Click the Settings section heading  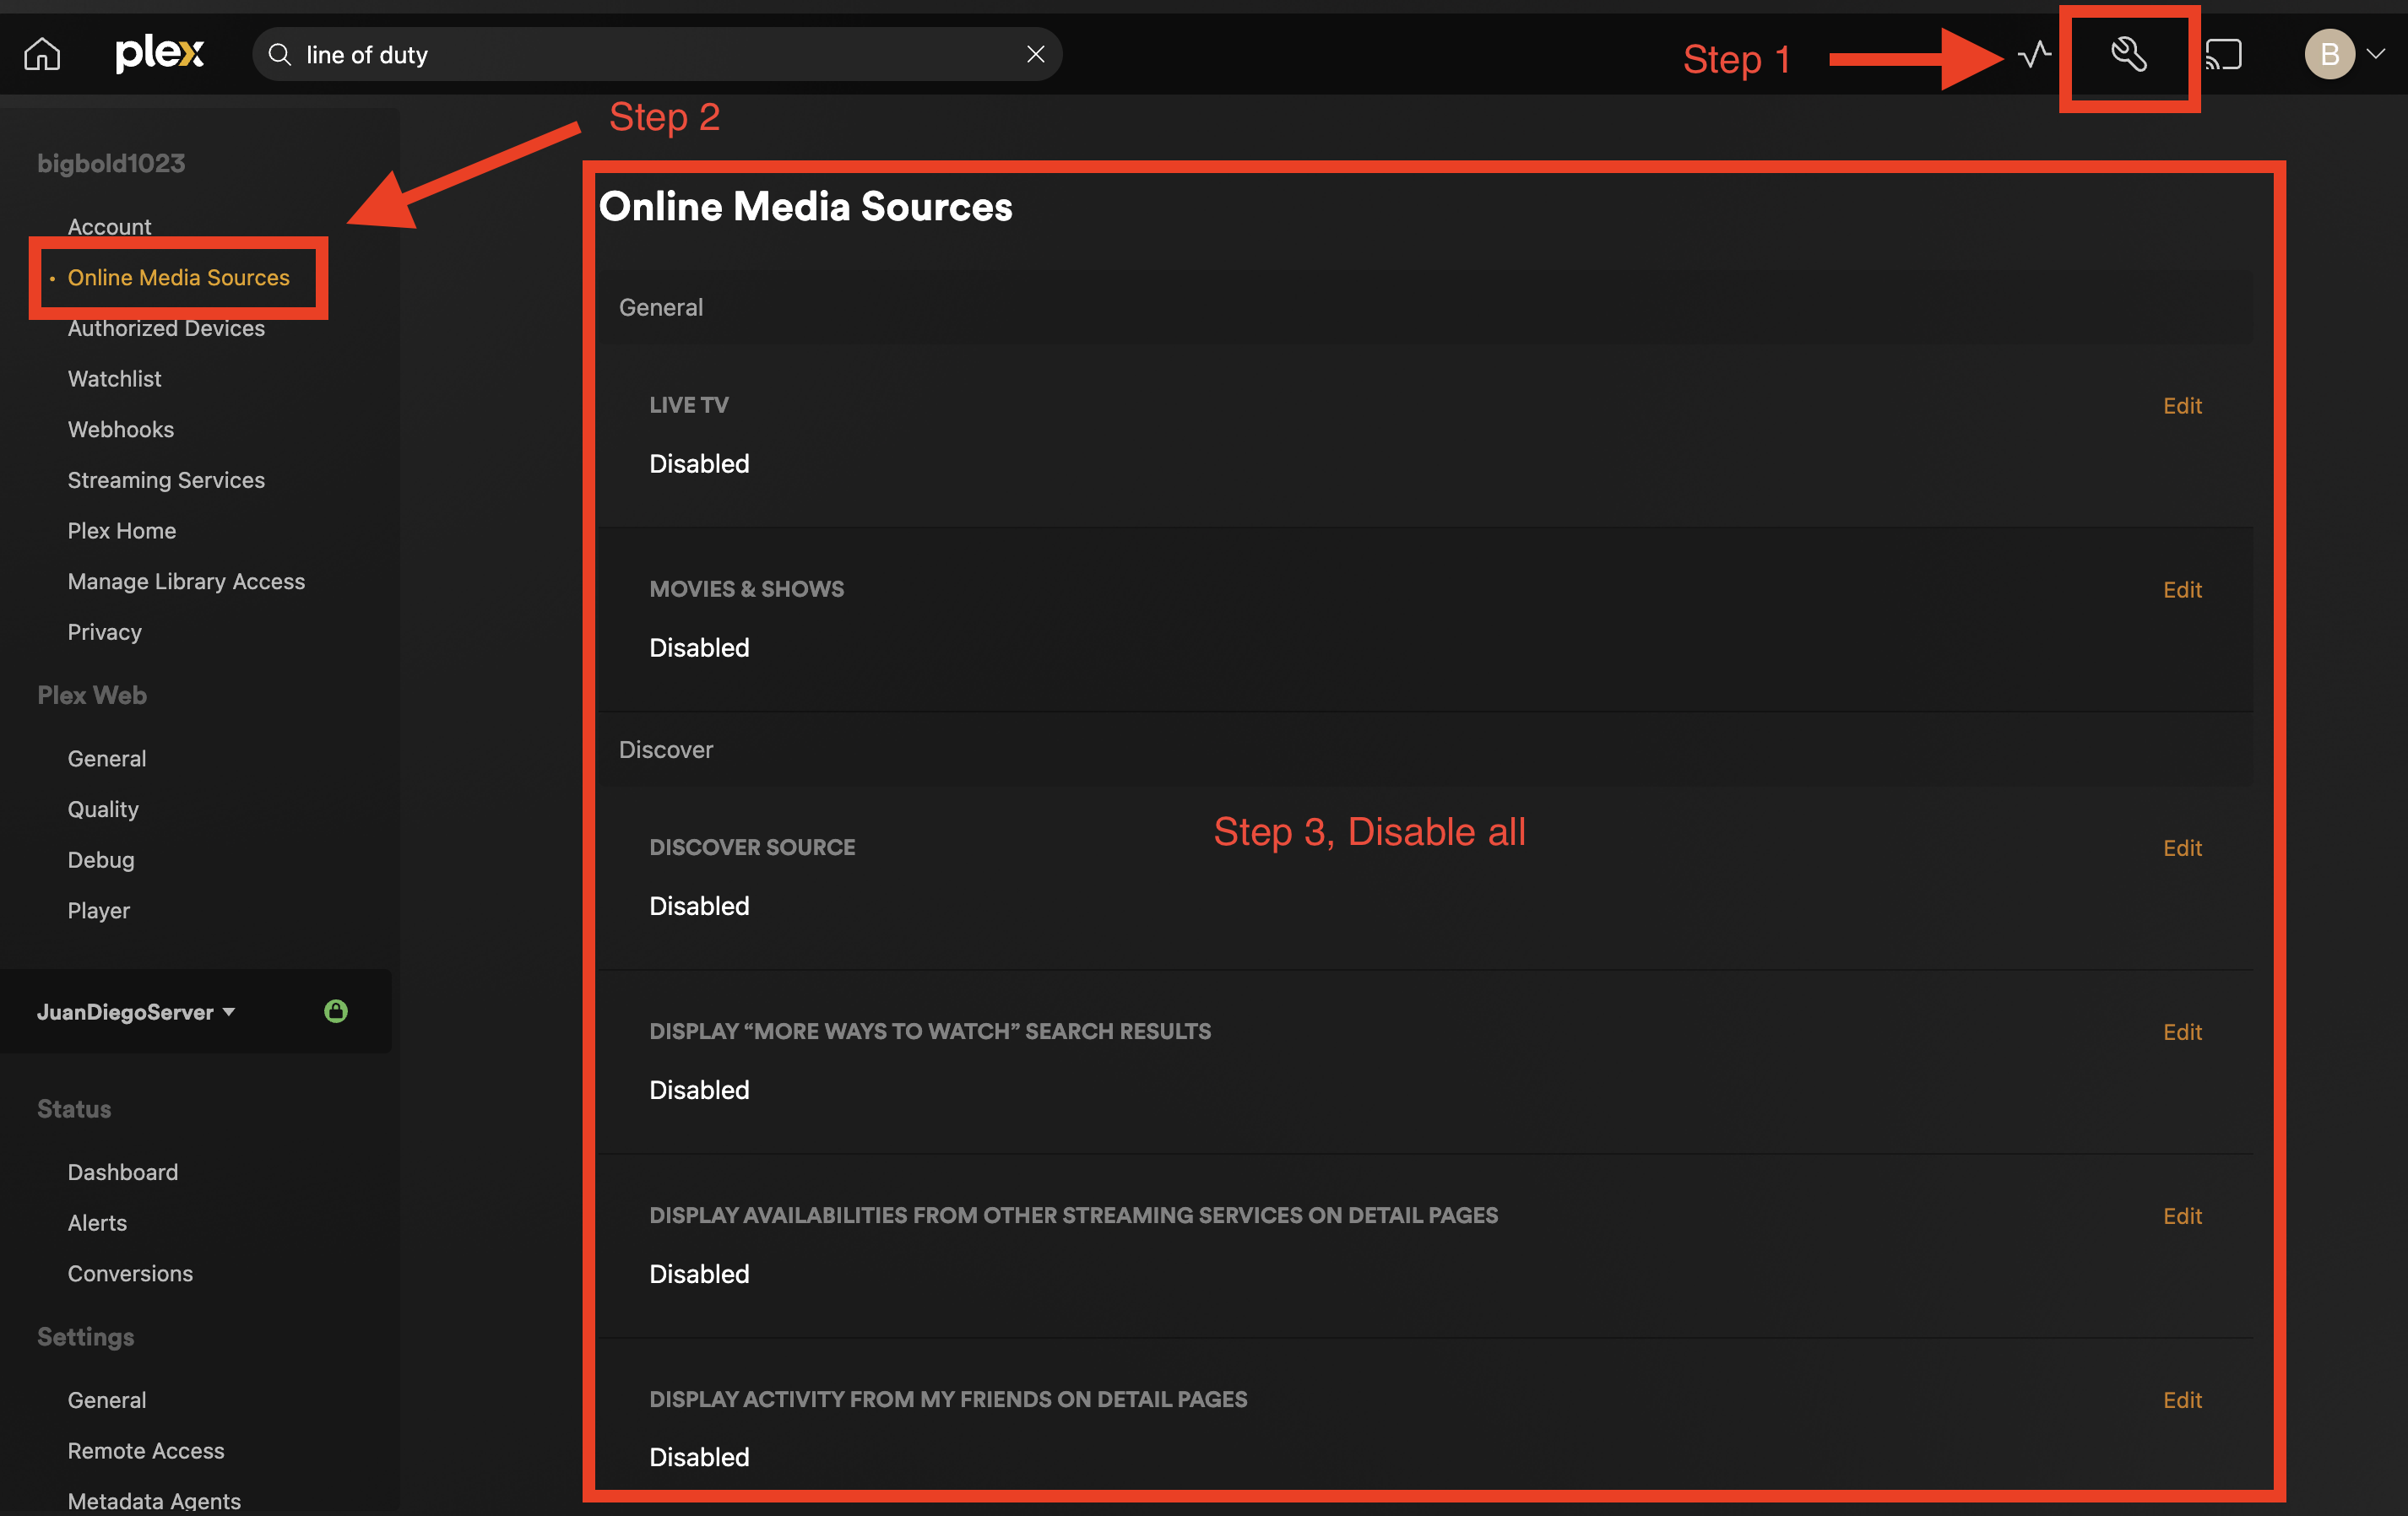point(86,1337)
